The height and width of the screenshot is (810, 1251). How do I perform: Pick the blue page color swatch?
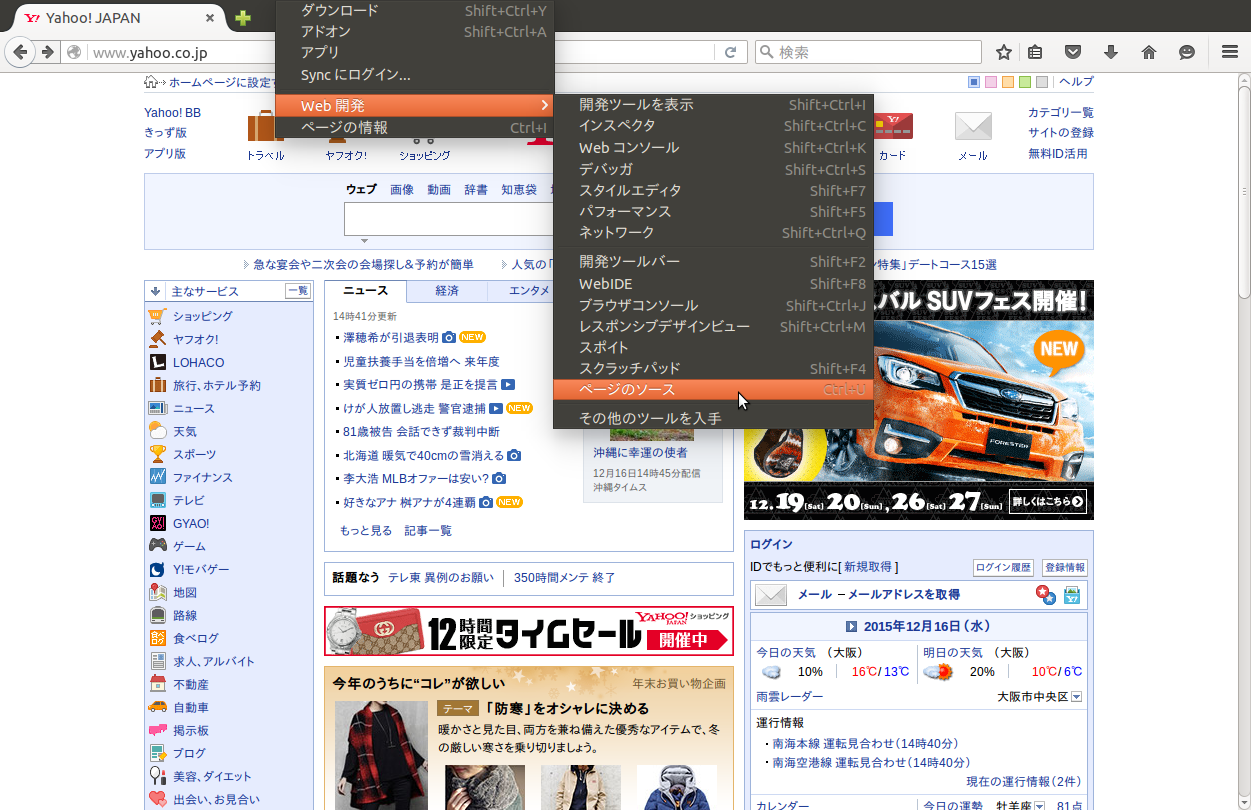tap(975, 82)
